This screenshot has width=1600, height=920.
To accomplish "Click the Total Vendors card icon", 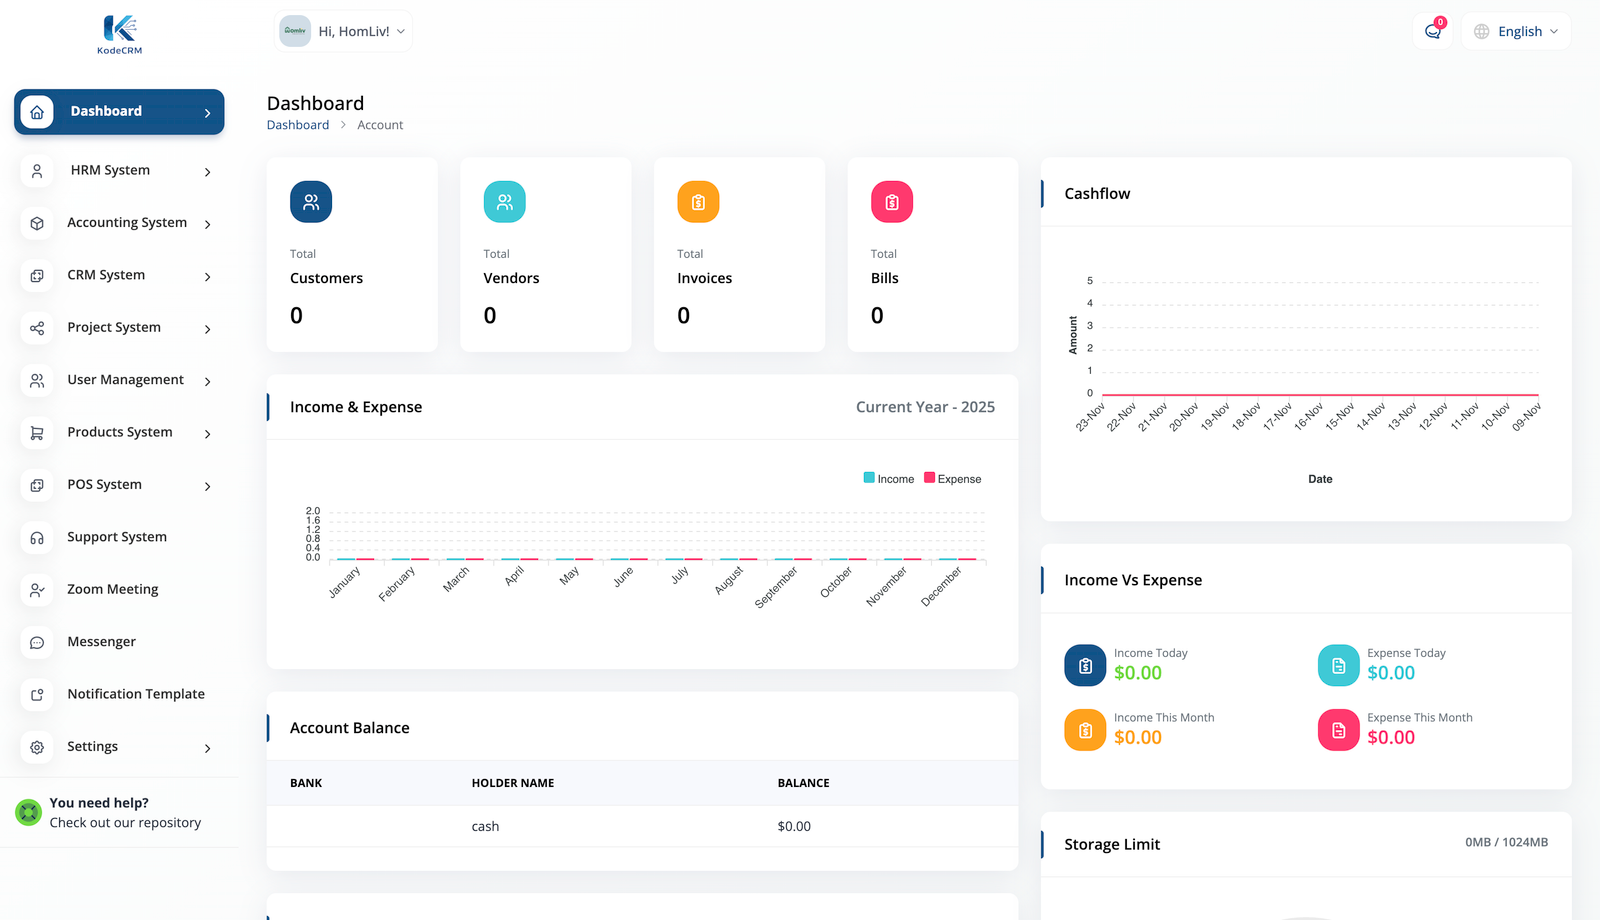I will (x=504, y=202).
